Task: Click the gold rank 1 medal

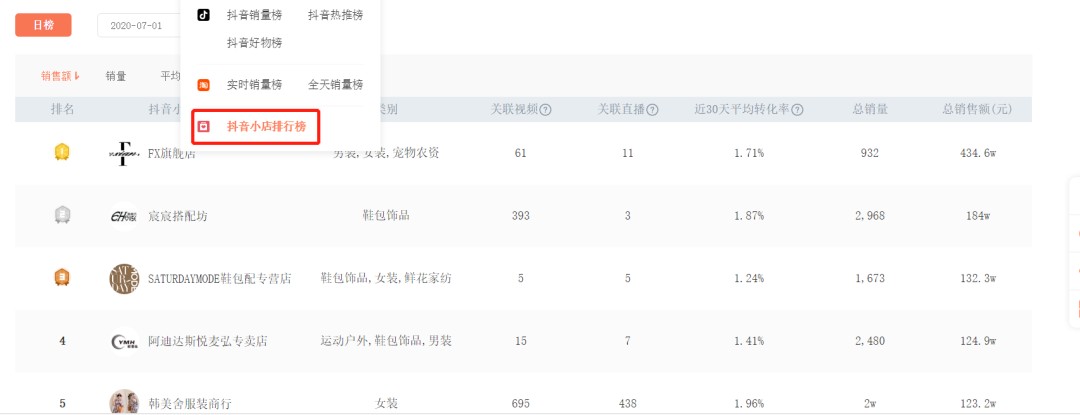Action: click(x=62, y=152)
